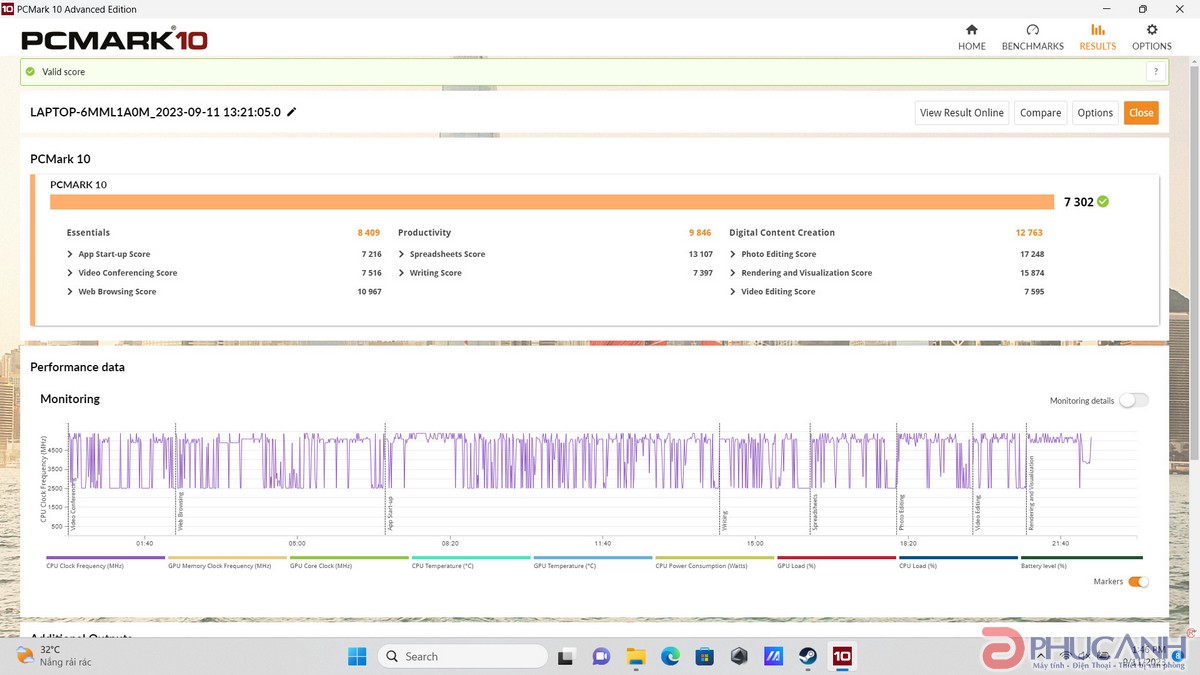Screen dimensions: 1200x675
Task: Click the Photo Editing marker on the chart
Action: (901, 511)
